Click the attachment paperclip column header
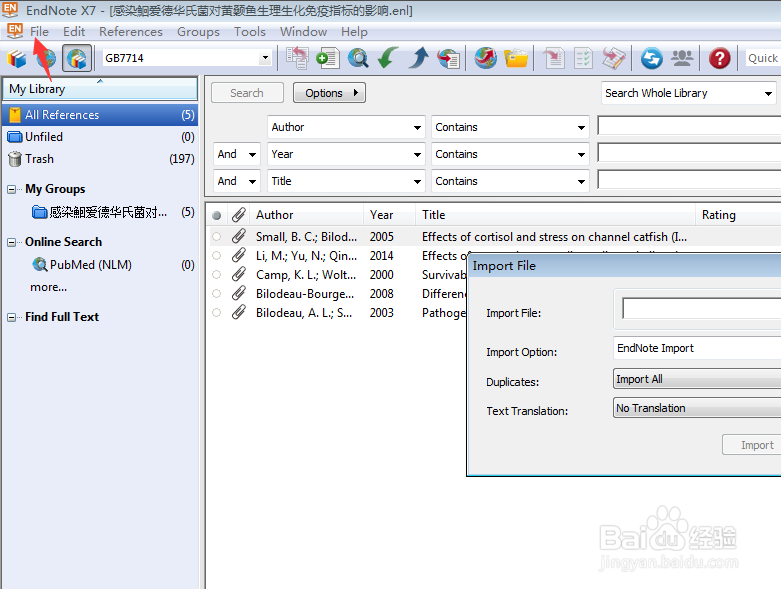Viewport: 781px width, 589px height. pyautogui.click(x=239, y=215)
